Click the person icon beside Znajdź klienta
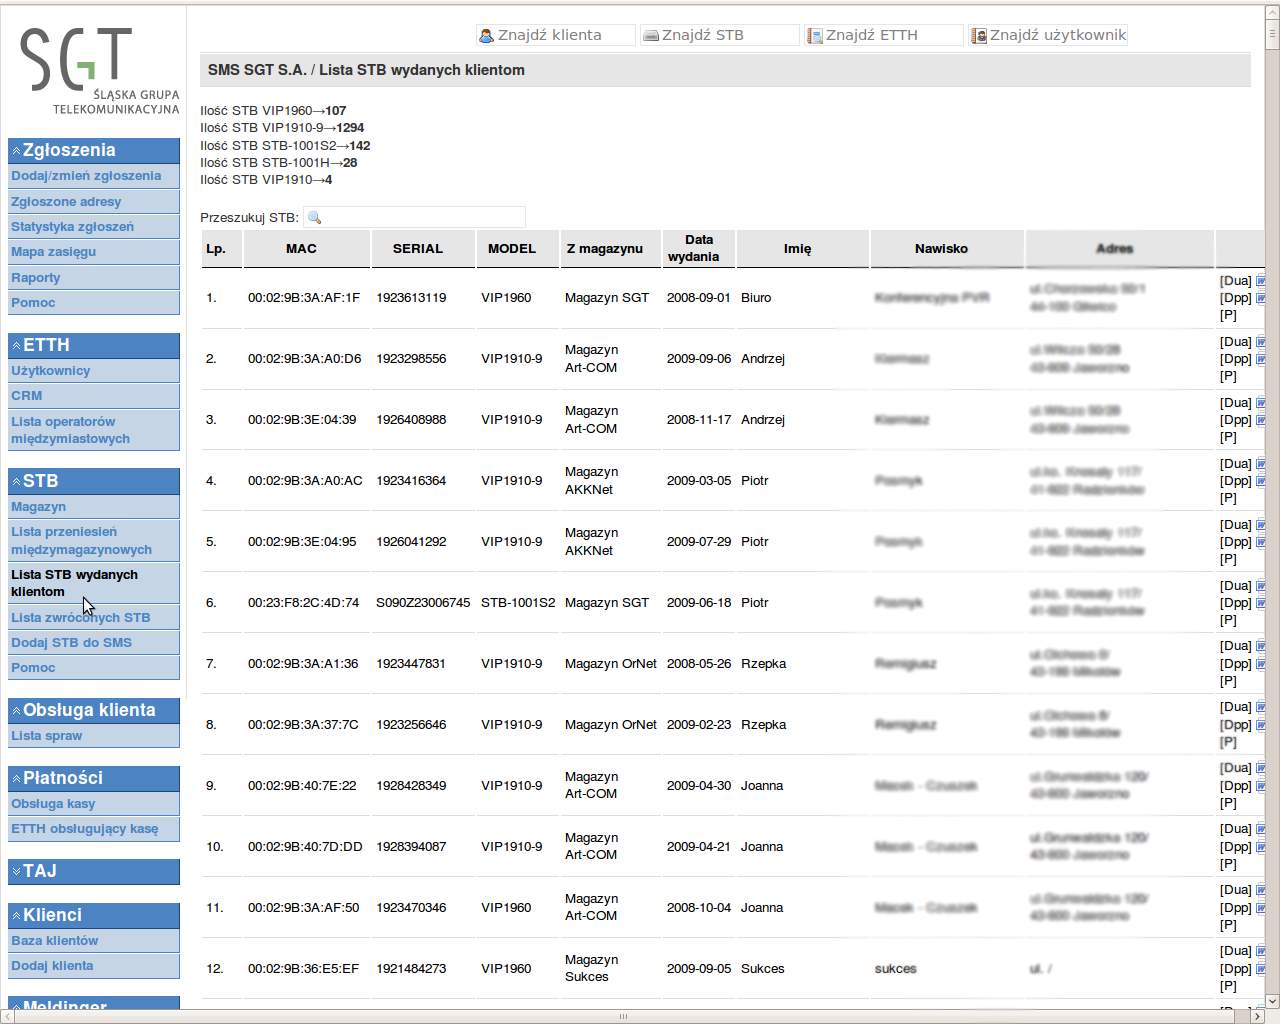Image resolution: width=1280 pixels, height=1024 pixels. [x=486, y=35]
